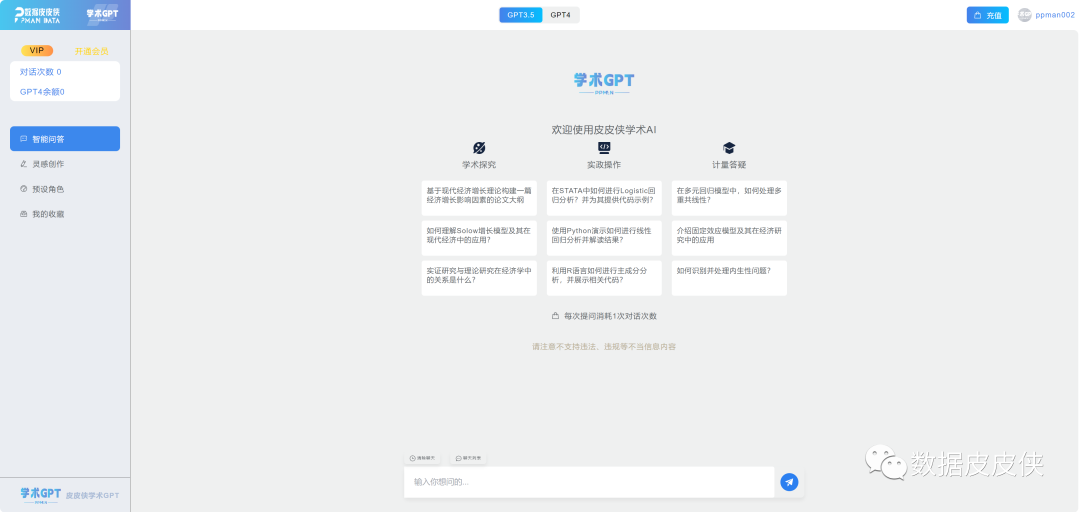Click the 皮皮侠学术GPT footer text
This screenshot has width=1080, height=512.
tap(92, 495)
